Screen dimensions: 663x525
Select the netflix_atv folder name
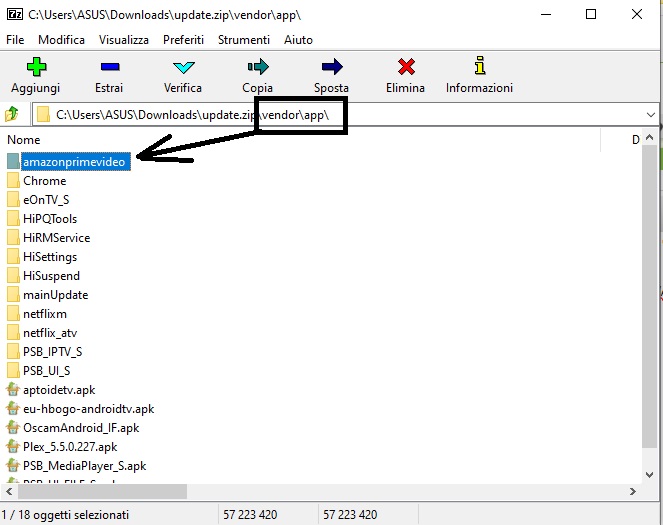tap(50, 333)
